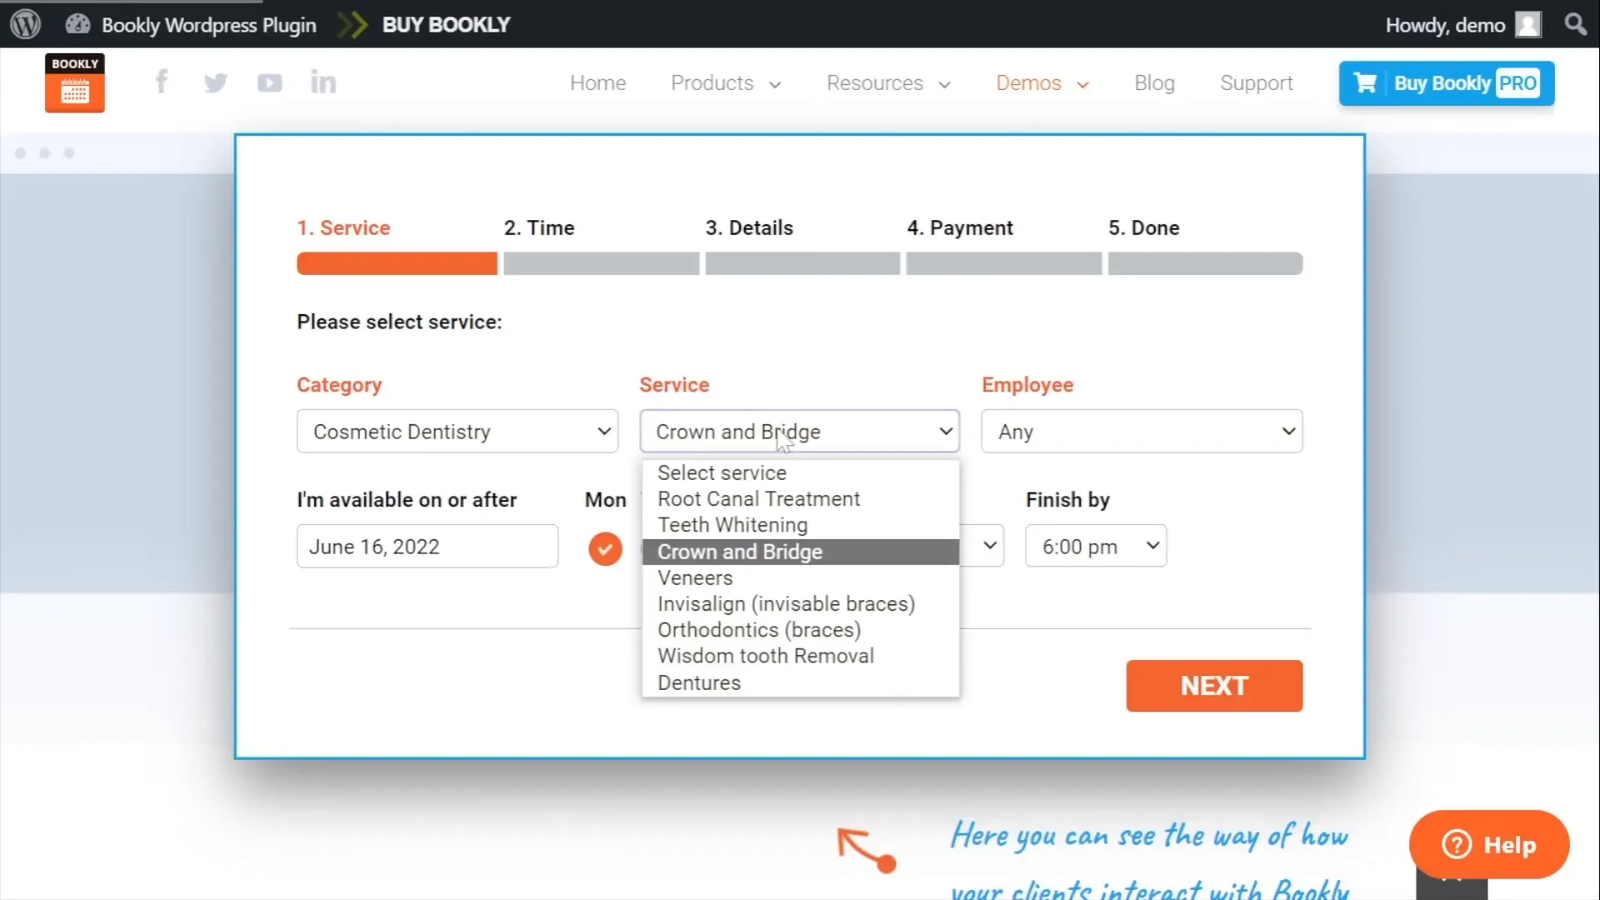The height and width of the screenshot is (900, 1600).
Task: Click the Buy Bookly PRO button
Action: 1447,83
